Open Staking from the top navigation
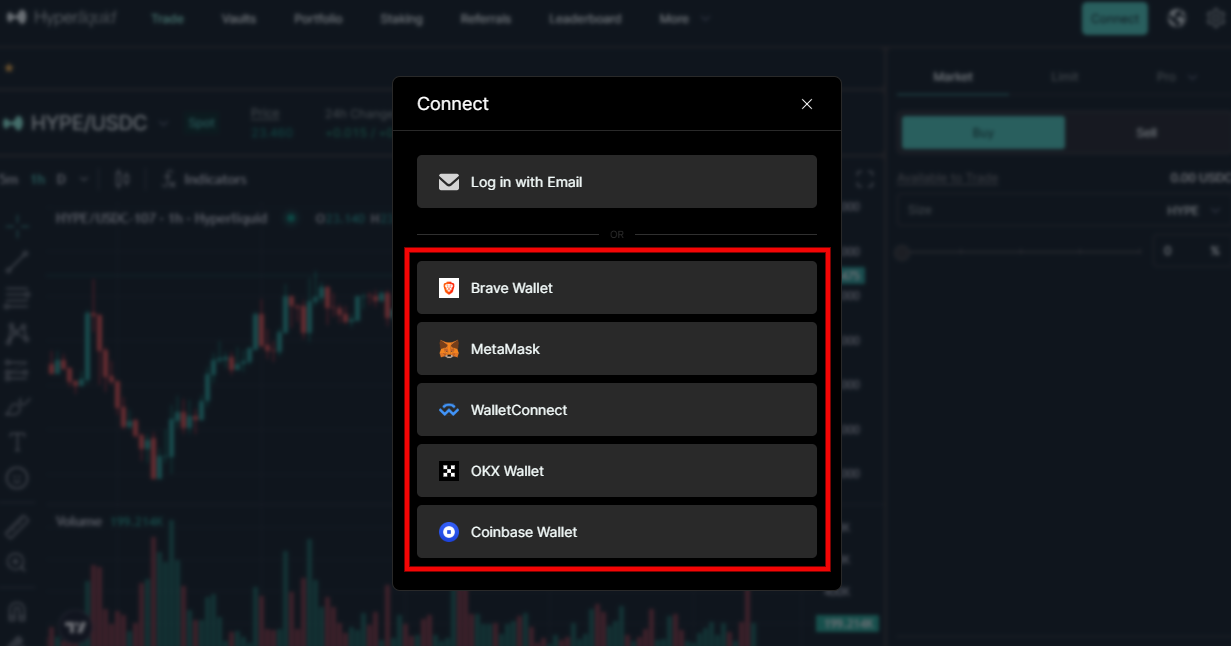The image size is (1231, 646). 401,19
